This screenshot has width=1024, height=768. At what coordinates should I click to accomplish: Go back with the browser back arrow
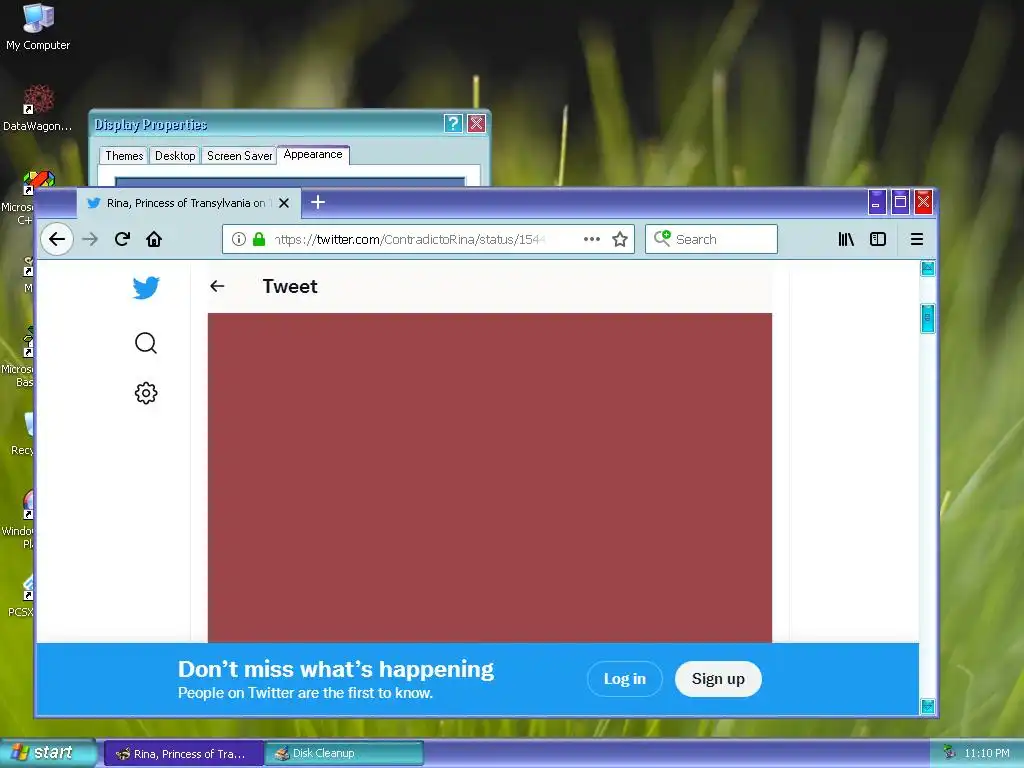[57, 239]
